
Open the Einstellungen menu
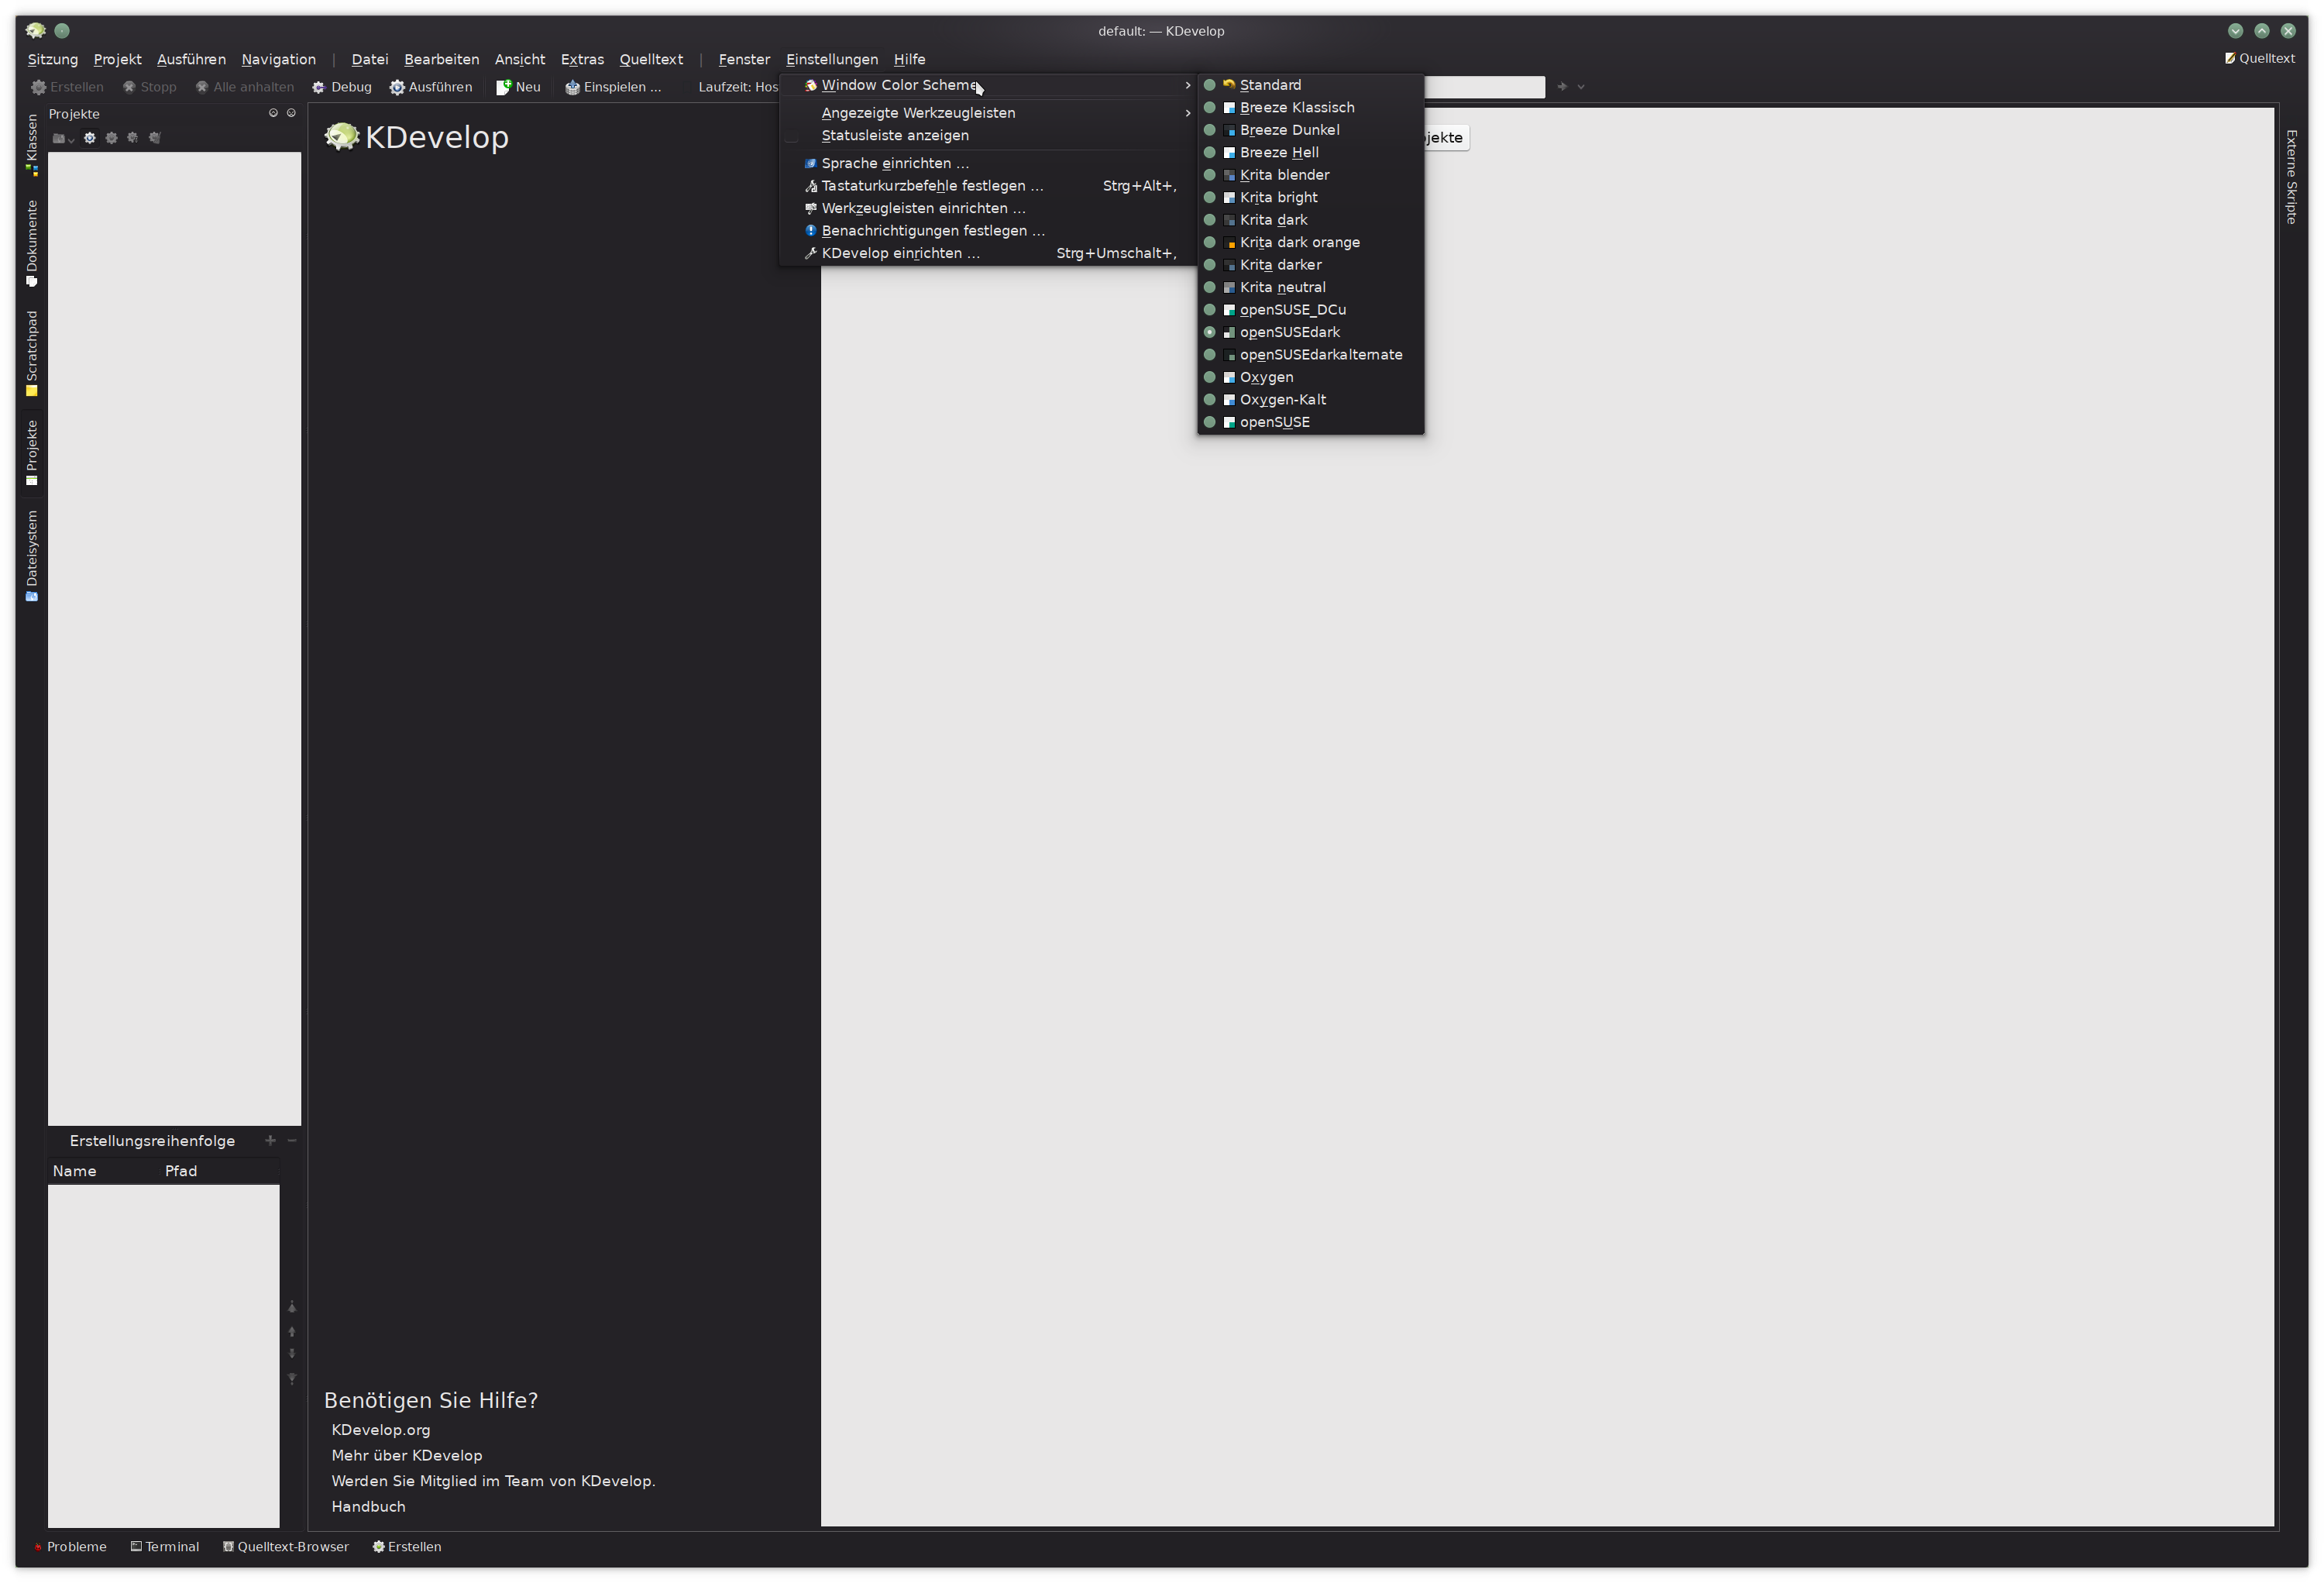click(x=832, y=59)
